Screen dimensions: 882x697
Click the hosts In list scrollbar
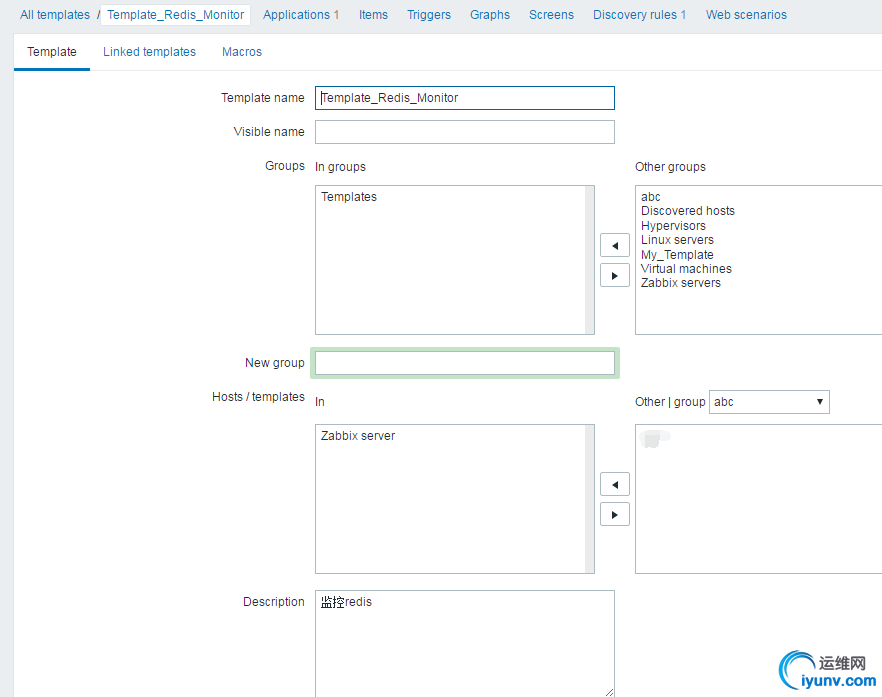pos(590,499)
